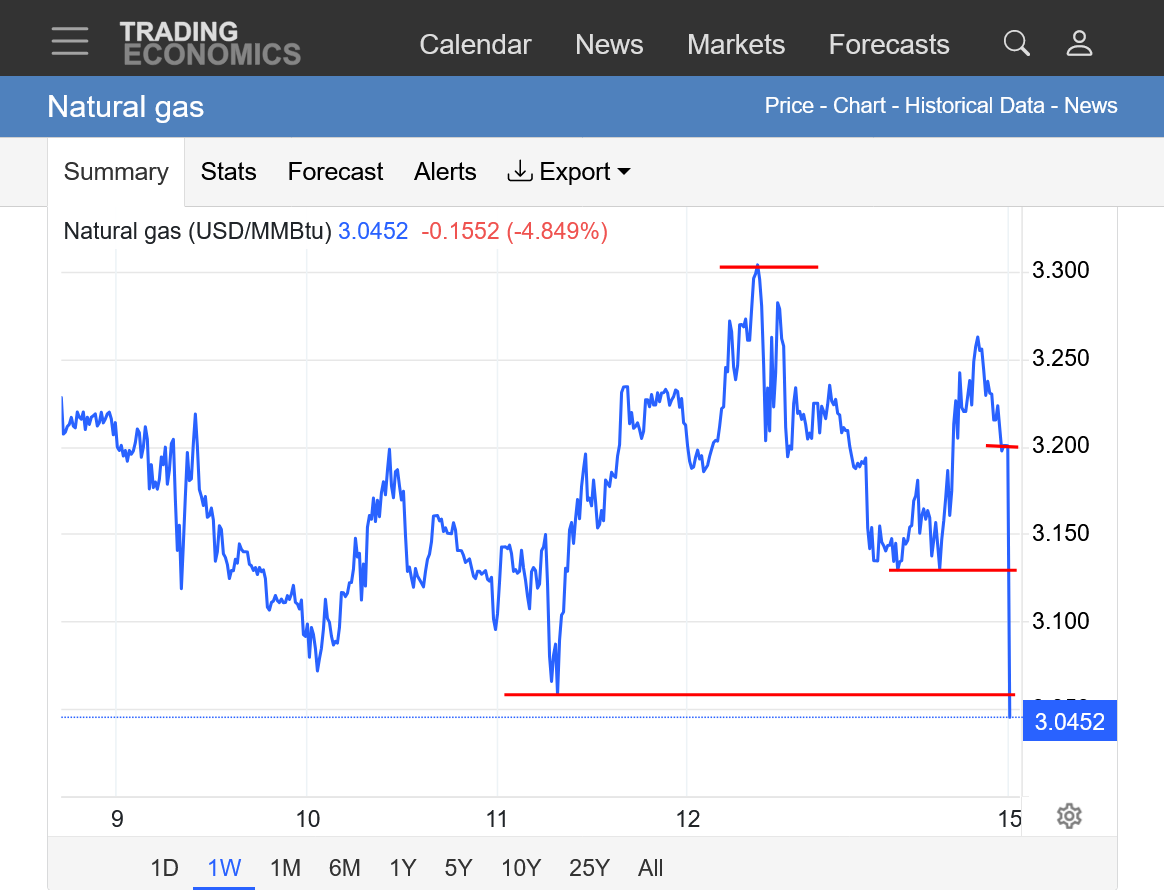Open the user account icon
Image resolution: width=1164 pixels, height=890 pixels.
pos(1079,43)
